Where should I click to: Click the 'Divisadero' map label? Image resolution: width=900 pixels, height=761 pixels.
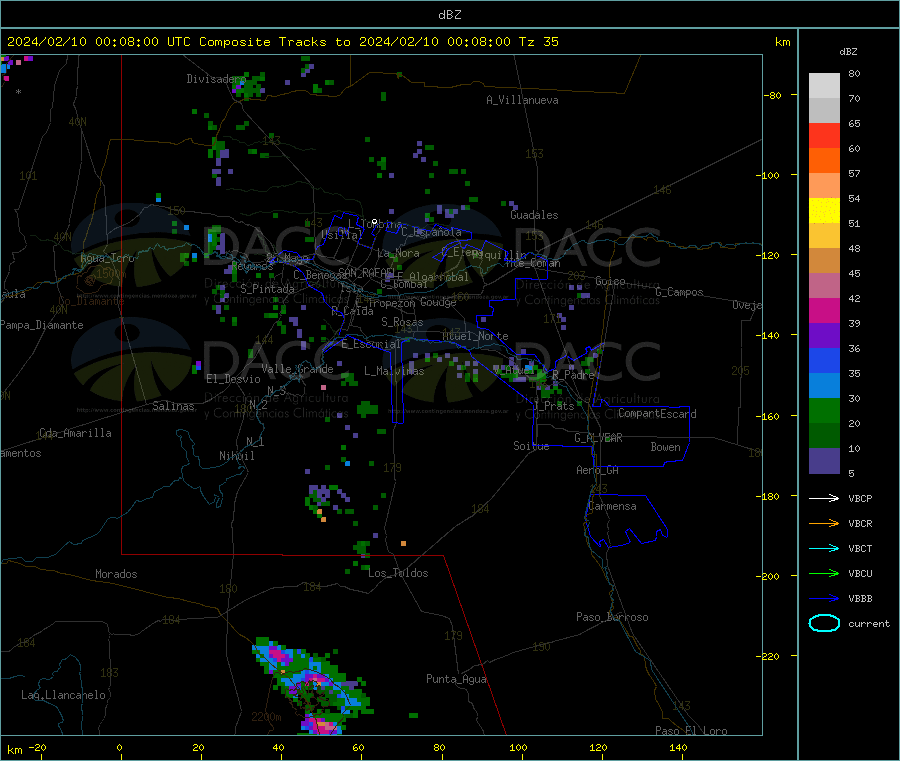tap(215, 79)
